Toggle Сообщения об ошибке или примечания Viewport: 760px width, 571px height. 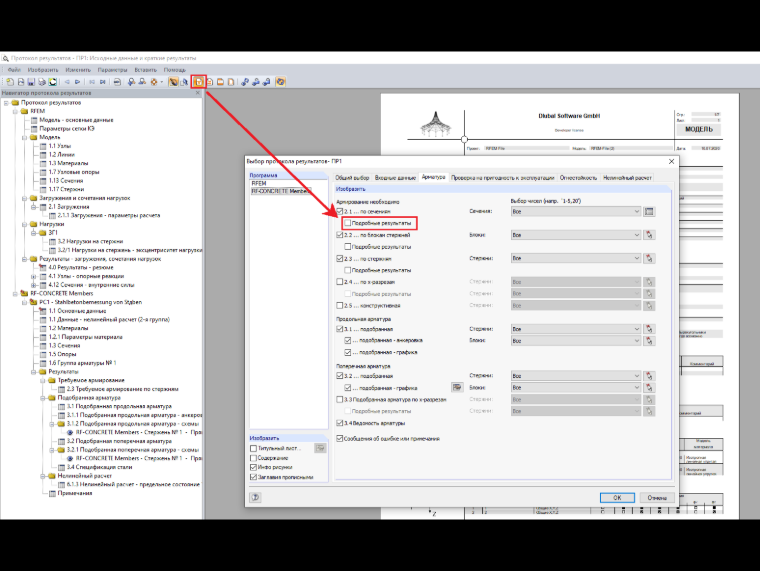(340, 438)
